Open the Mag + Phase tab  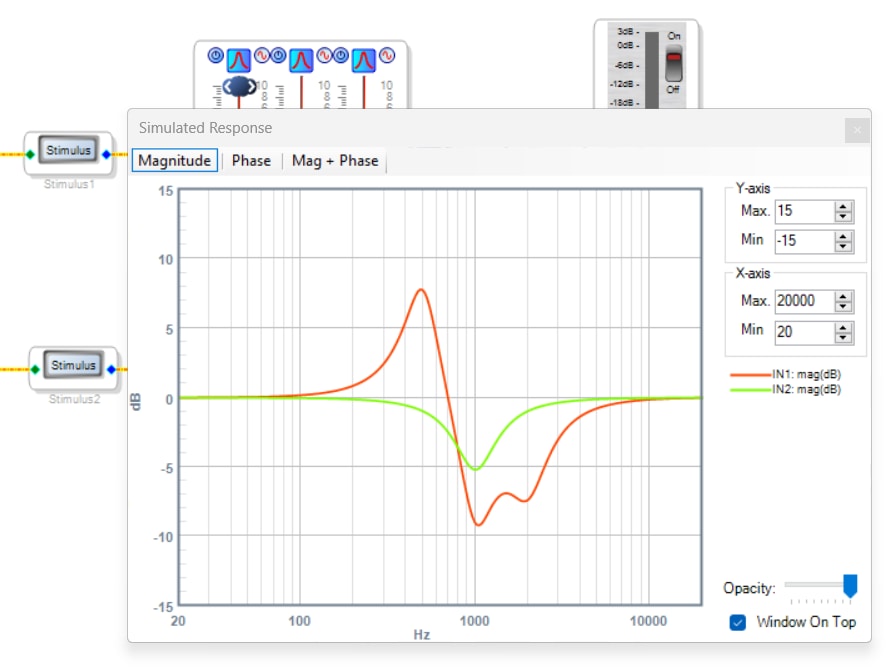(x=335, y=160)
